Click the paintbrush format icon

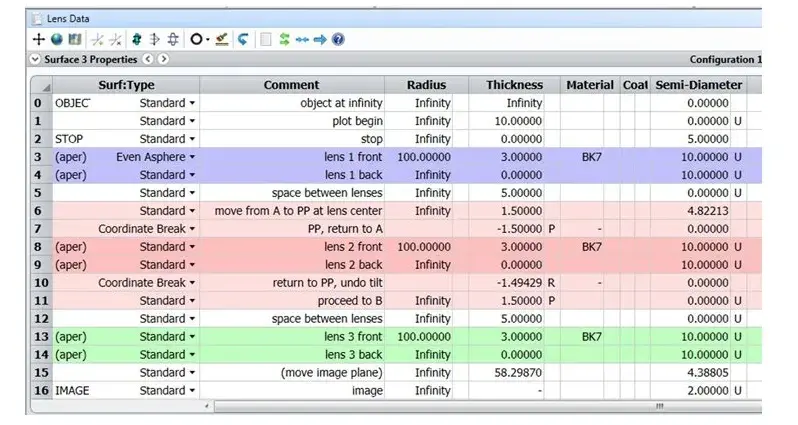(221, 39)
